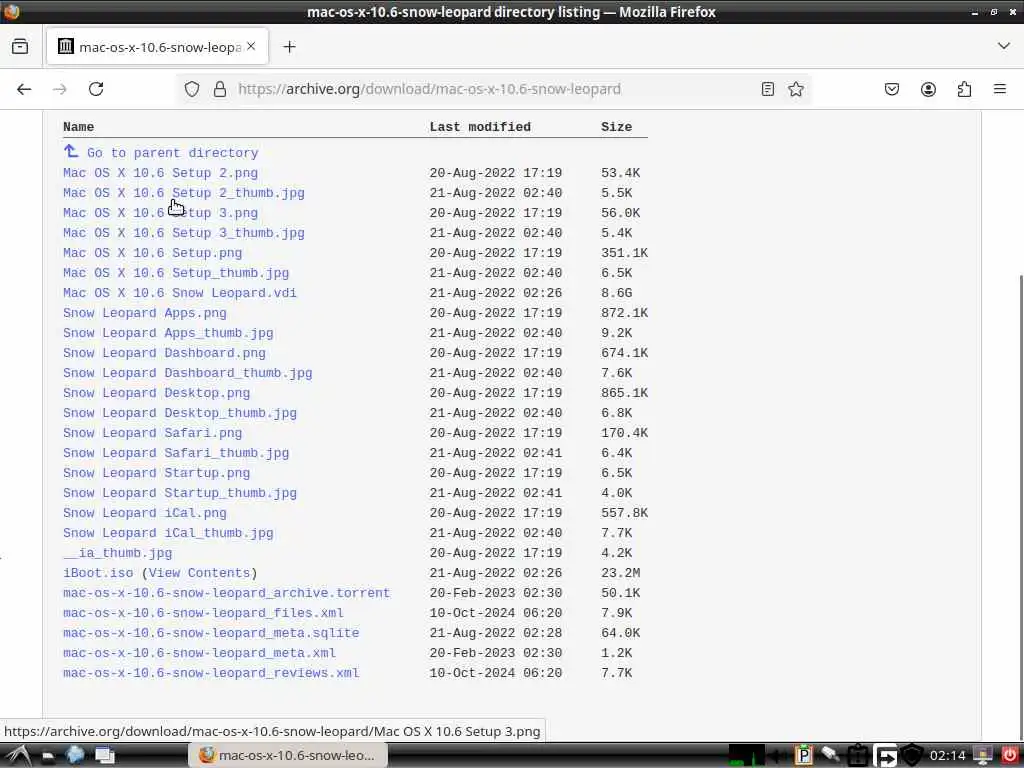Open Snow Leopard iCal.png
This screenshot has width=1024, height=768.
click(145, 513)
